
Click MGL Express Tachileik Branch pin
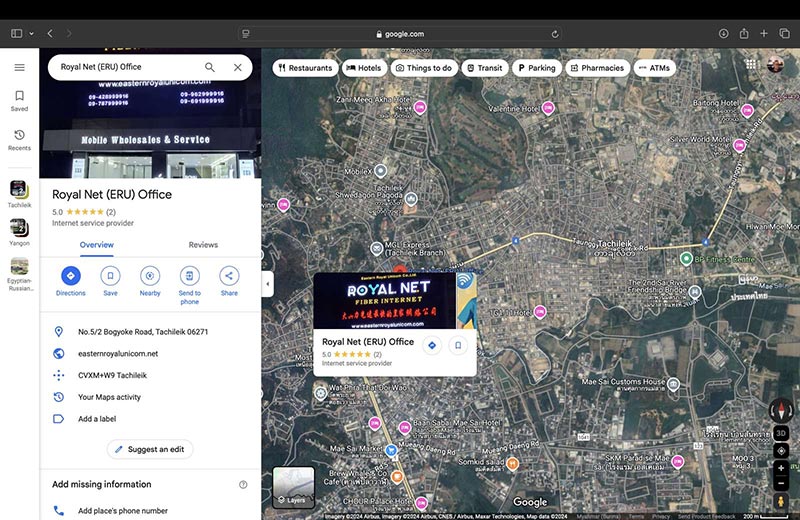click(377, 249)
